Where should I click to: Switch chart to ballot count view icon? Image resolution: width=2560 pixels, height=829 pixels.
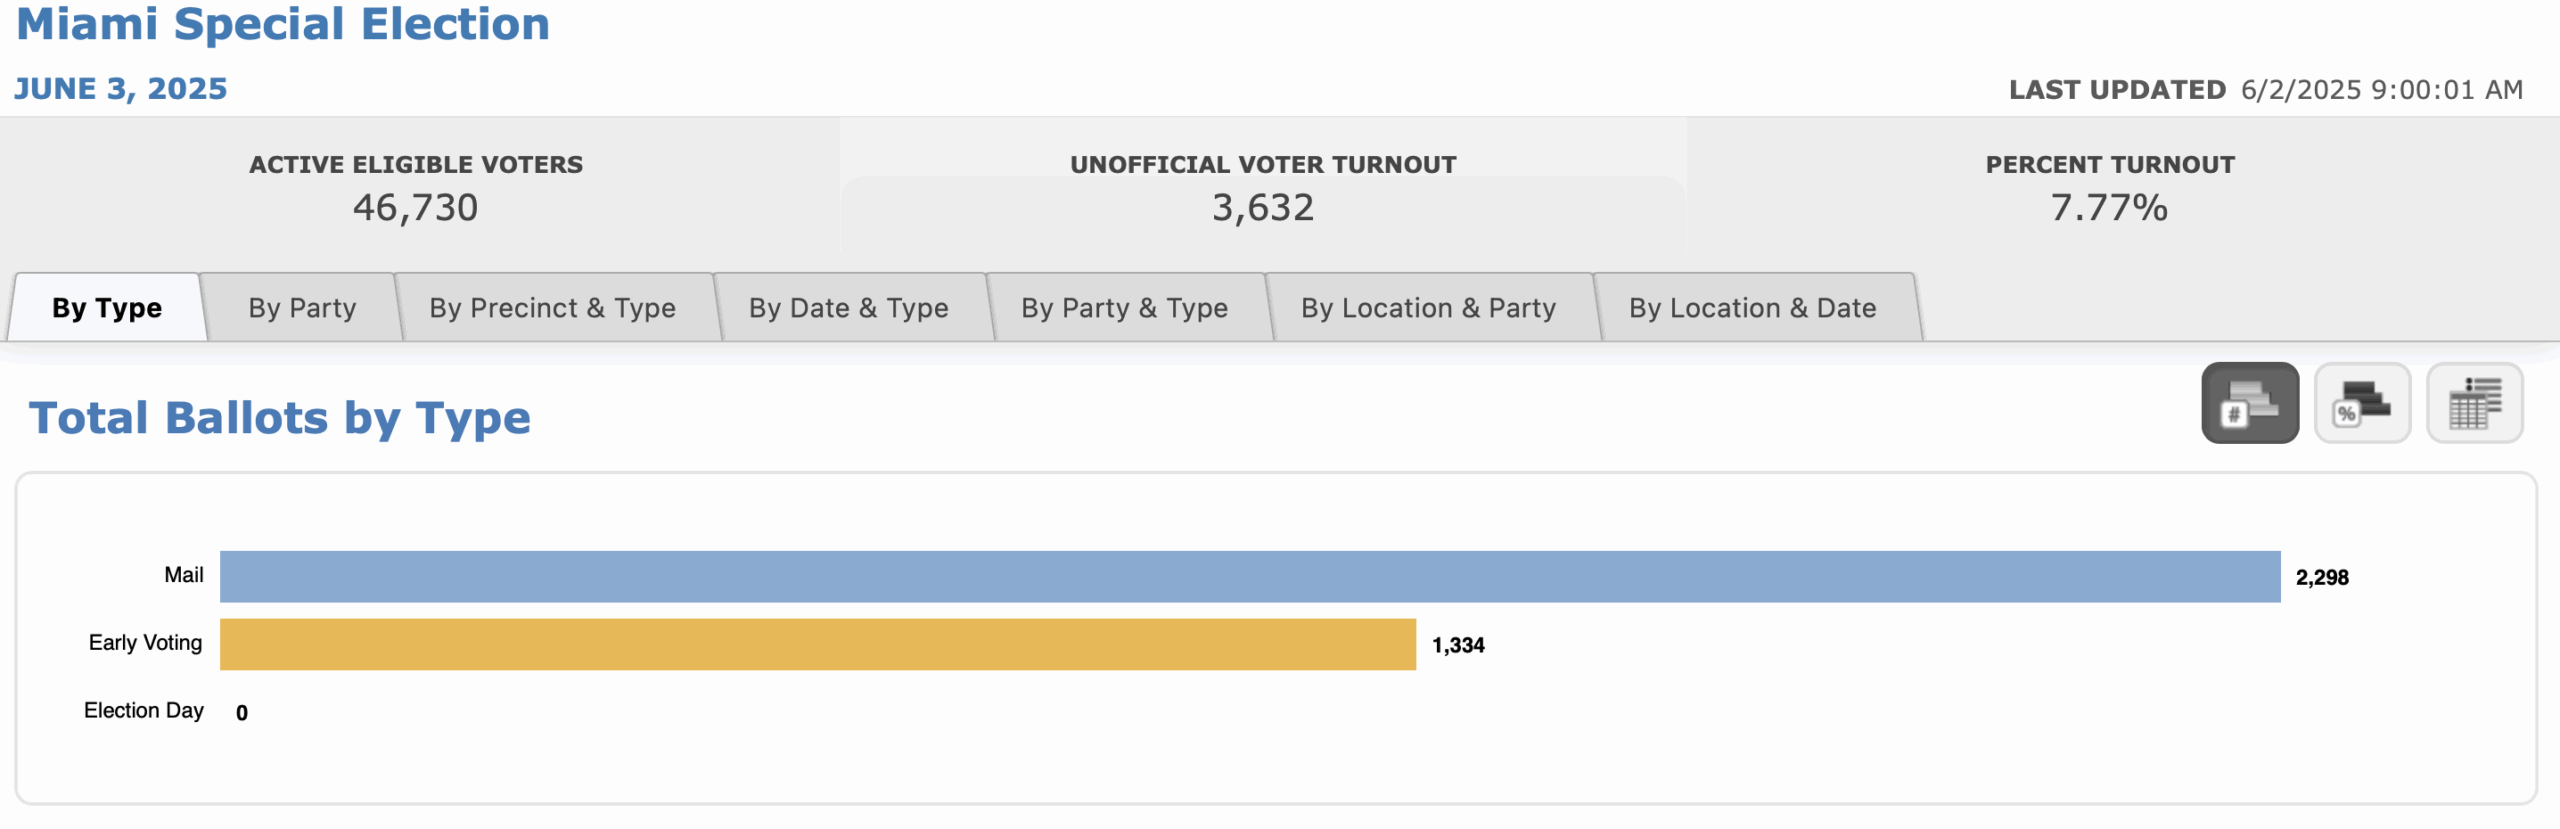click(x=2249, y=403)
